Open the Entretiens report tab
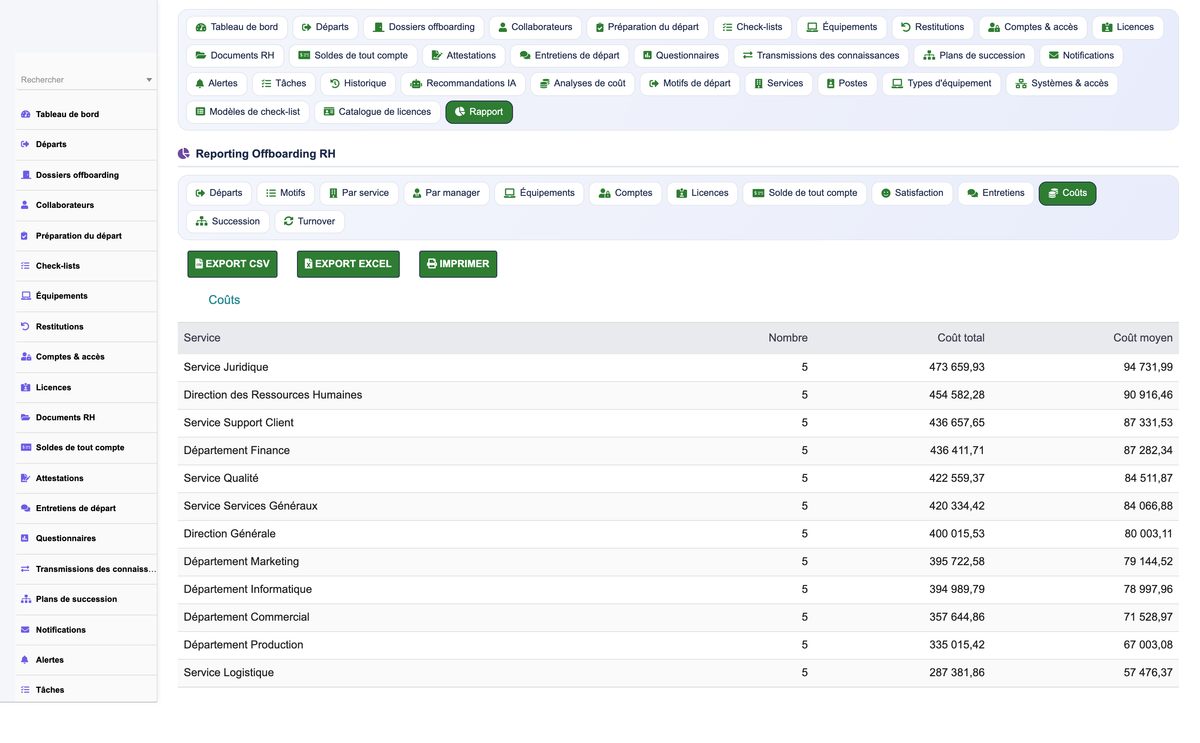Screen dimensions: 1200x743 (x=995, y=193)
